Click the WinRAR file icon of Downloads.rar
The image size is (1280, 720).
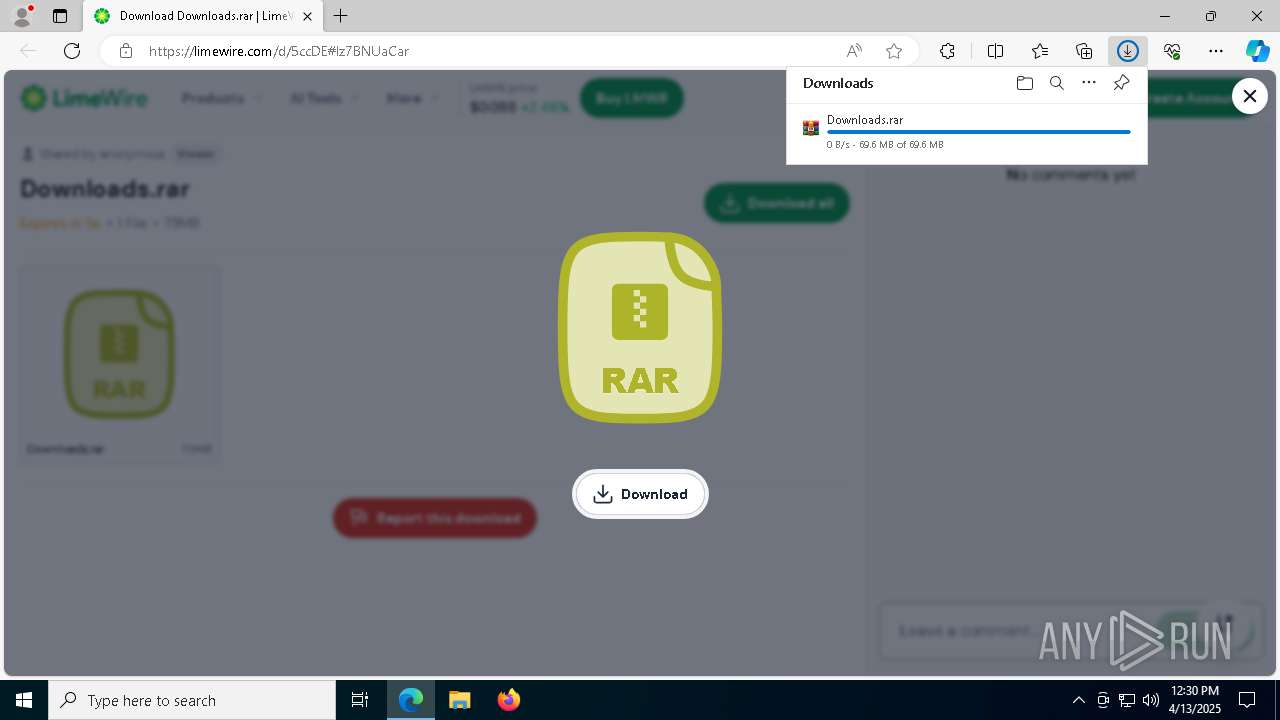[811, 128]
